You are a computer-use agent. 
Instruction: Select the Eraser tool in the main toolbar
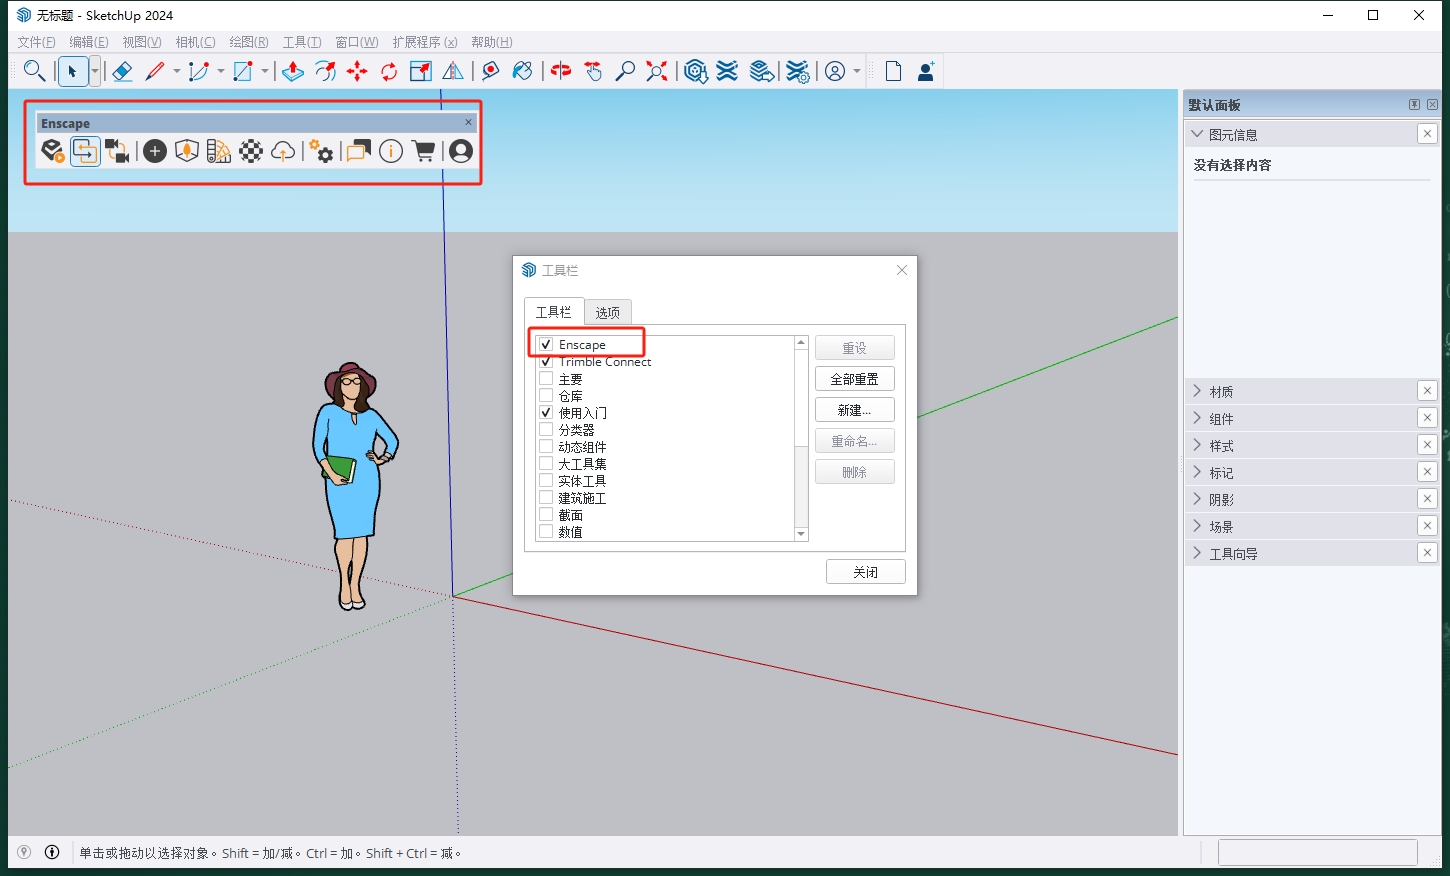pyautogui.click(x=122, y=71)
